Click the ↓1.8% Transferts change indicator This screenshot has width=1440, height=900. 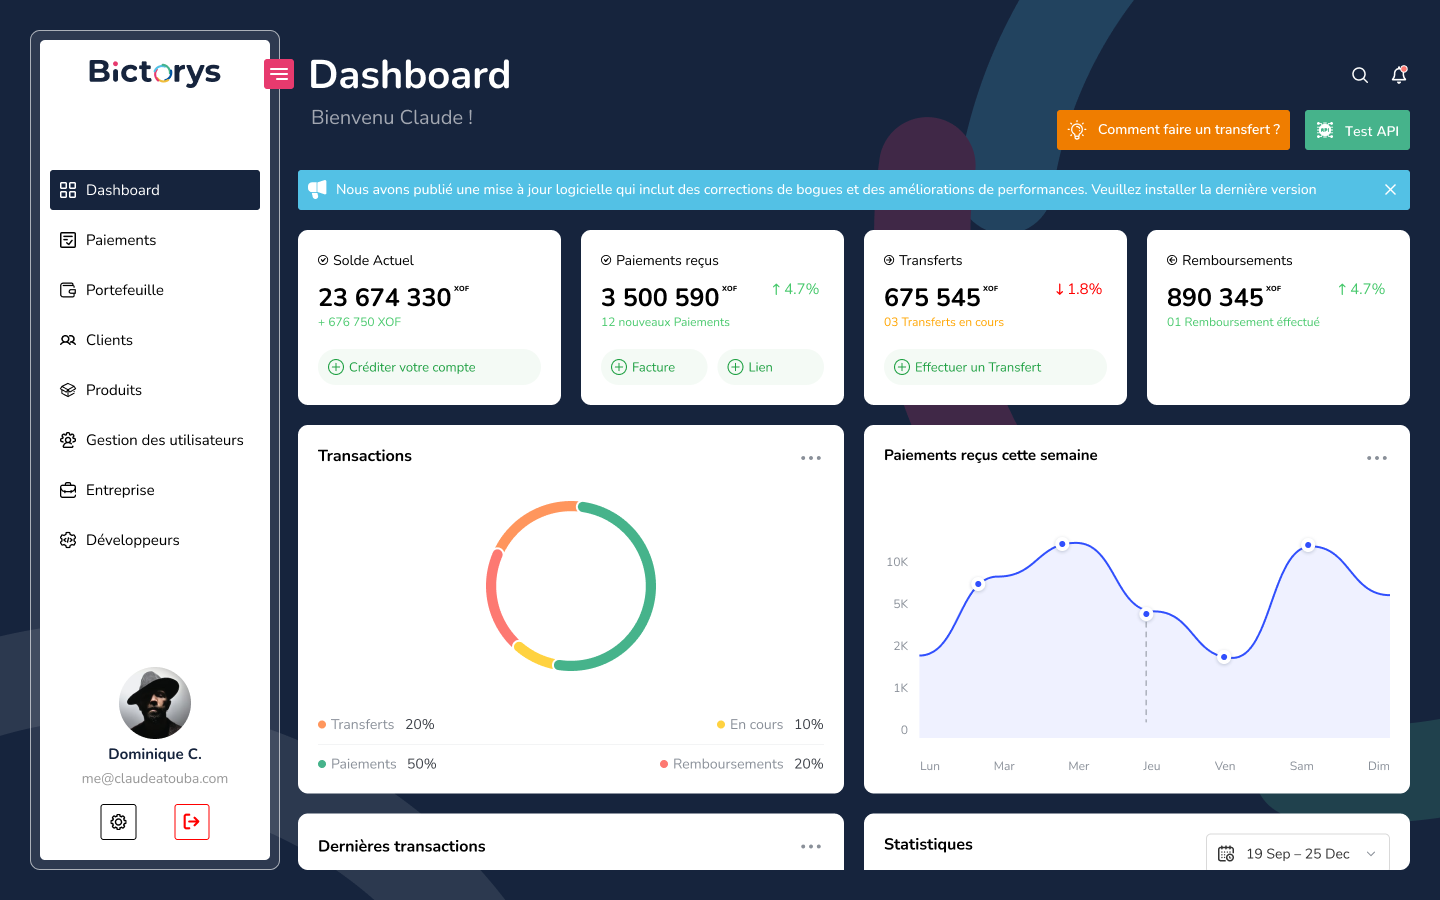pyautogui.click(x=1078, y=289)
